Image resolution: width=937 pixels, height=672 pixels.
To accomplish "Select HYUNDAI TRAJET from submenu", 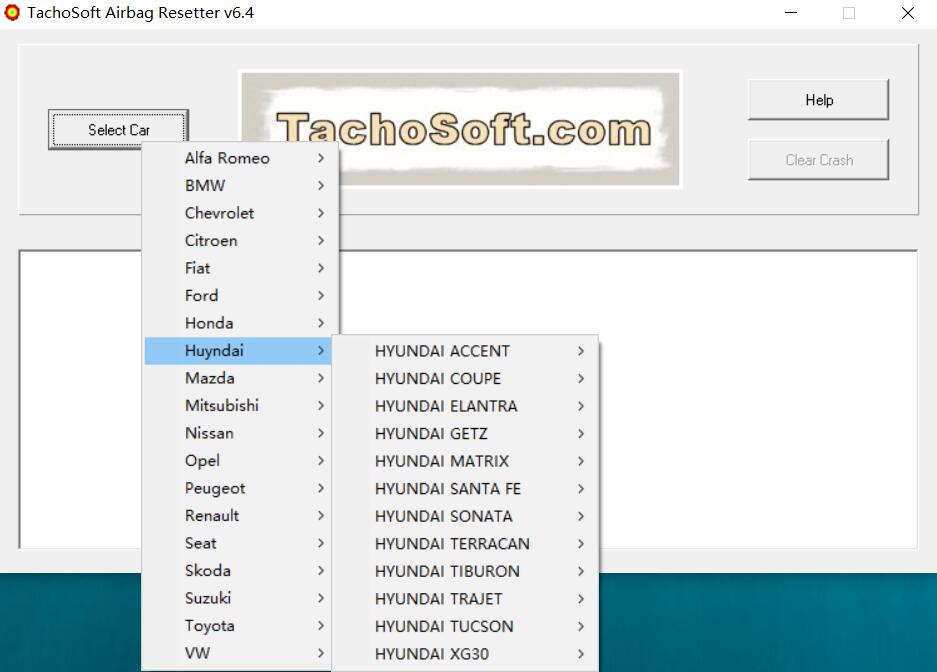I will click(x=465, y=599).
